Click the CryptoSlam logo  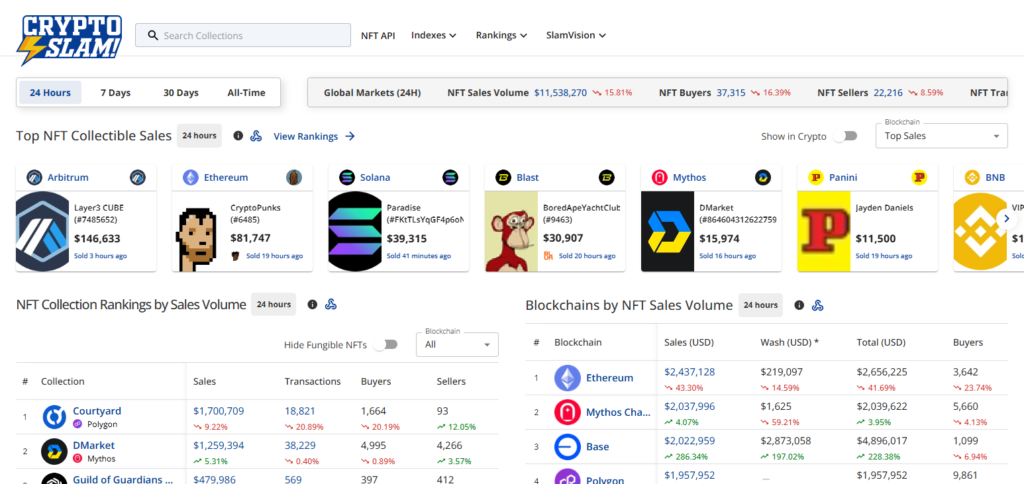[69, 39]
